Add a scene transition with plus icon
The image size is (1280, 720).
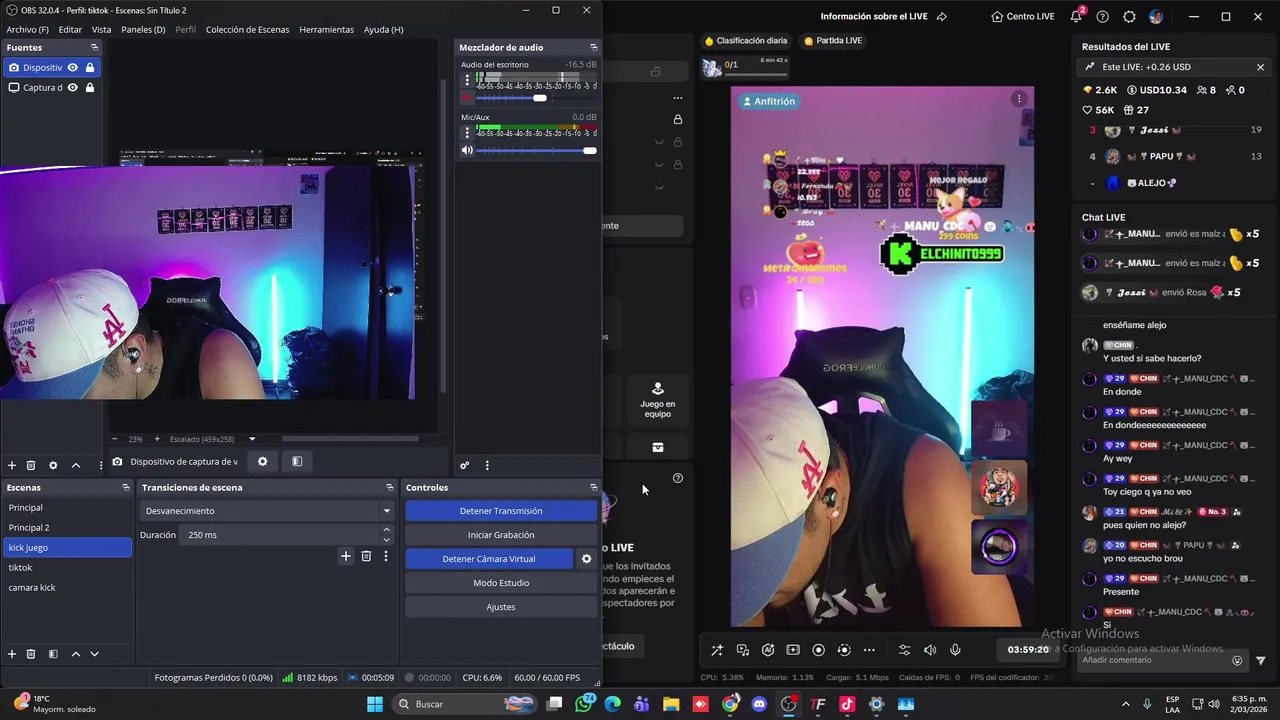pyautogui.click(x=346, y=556)
